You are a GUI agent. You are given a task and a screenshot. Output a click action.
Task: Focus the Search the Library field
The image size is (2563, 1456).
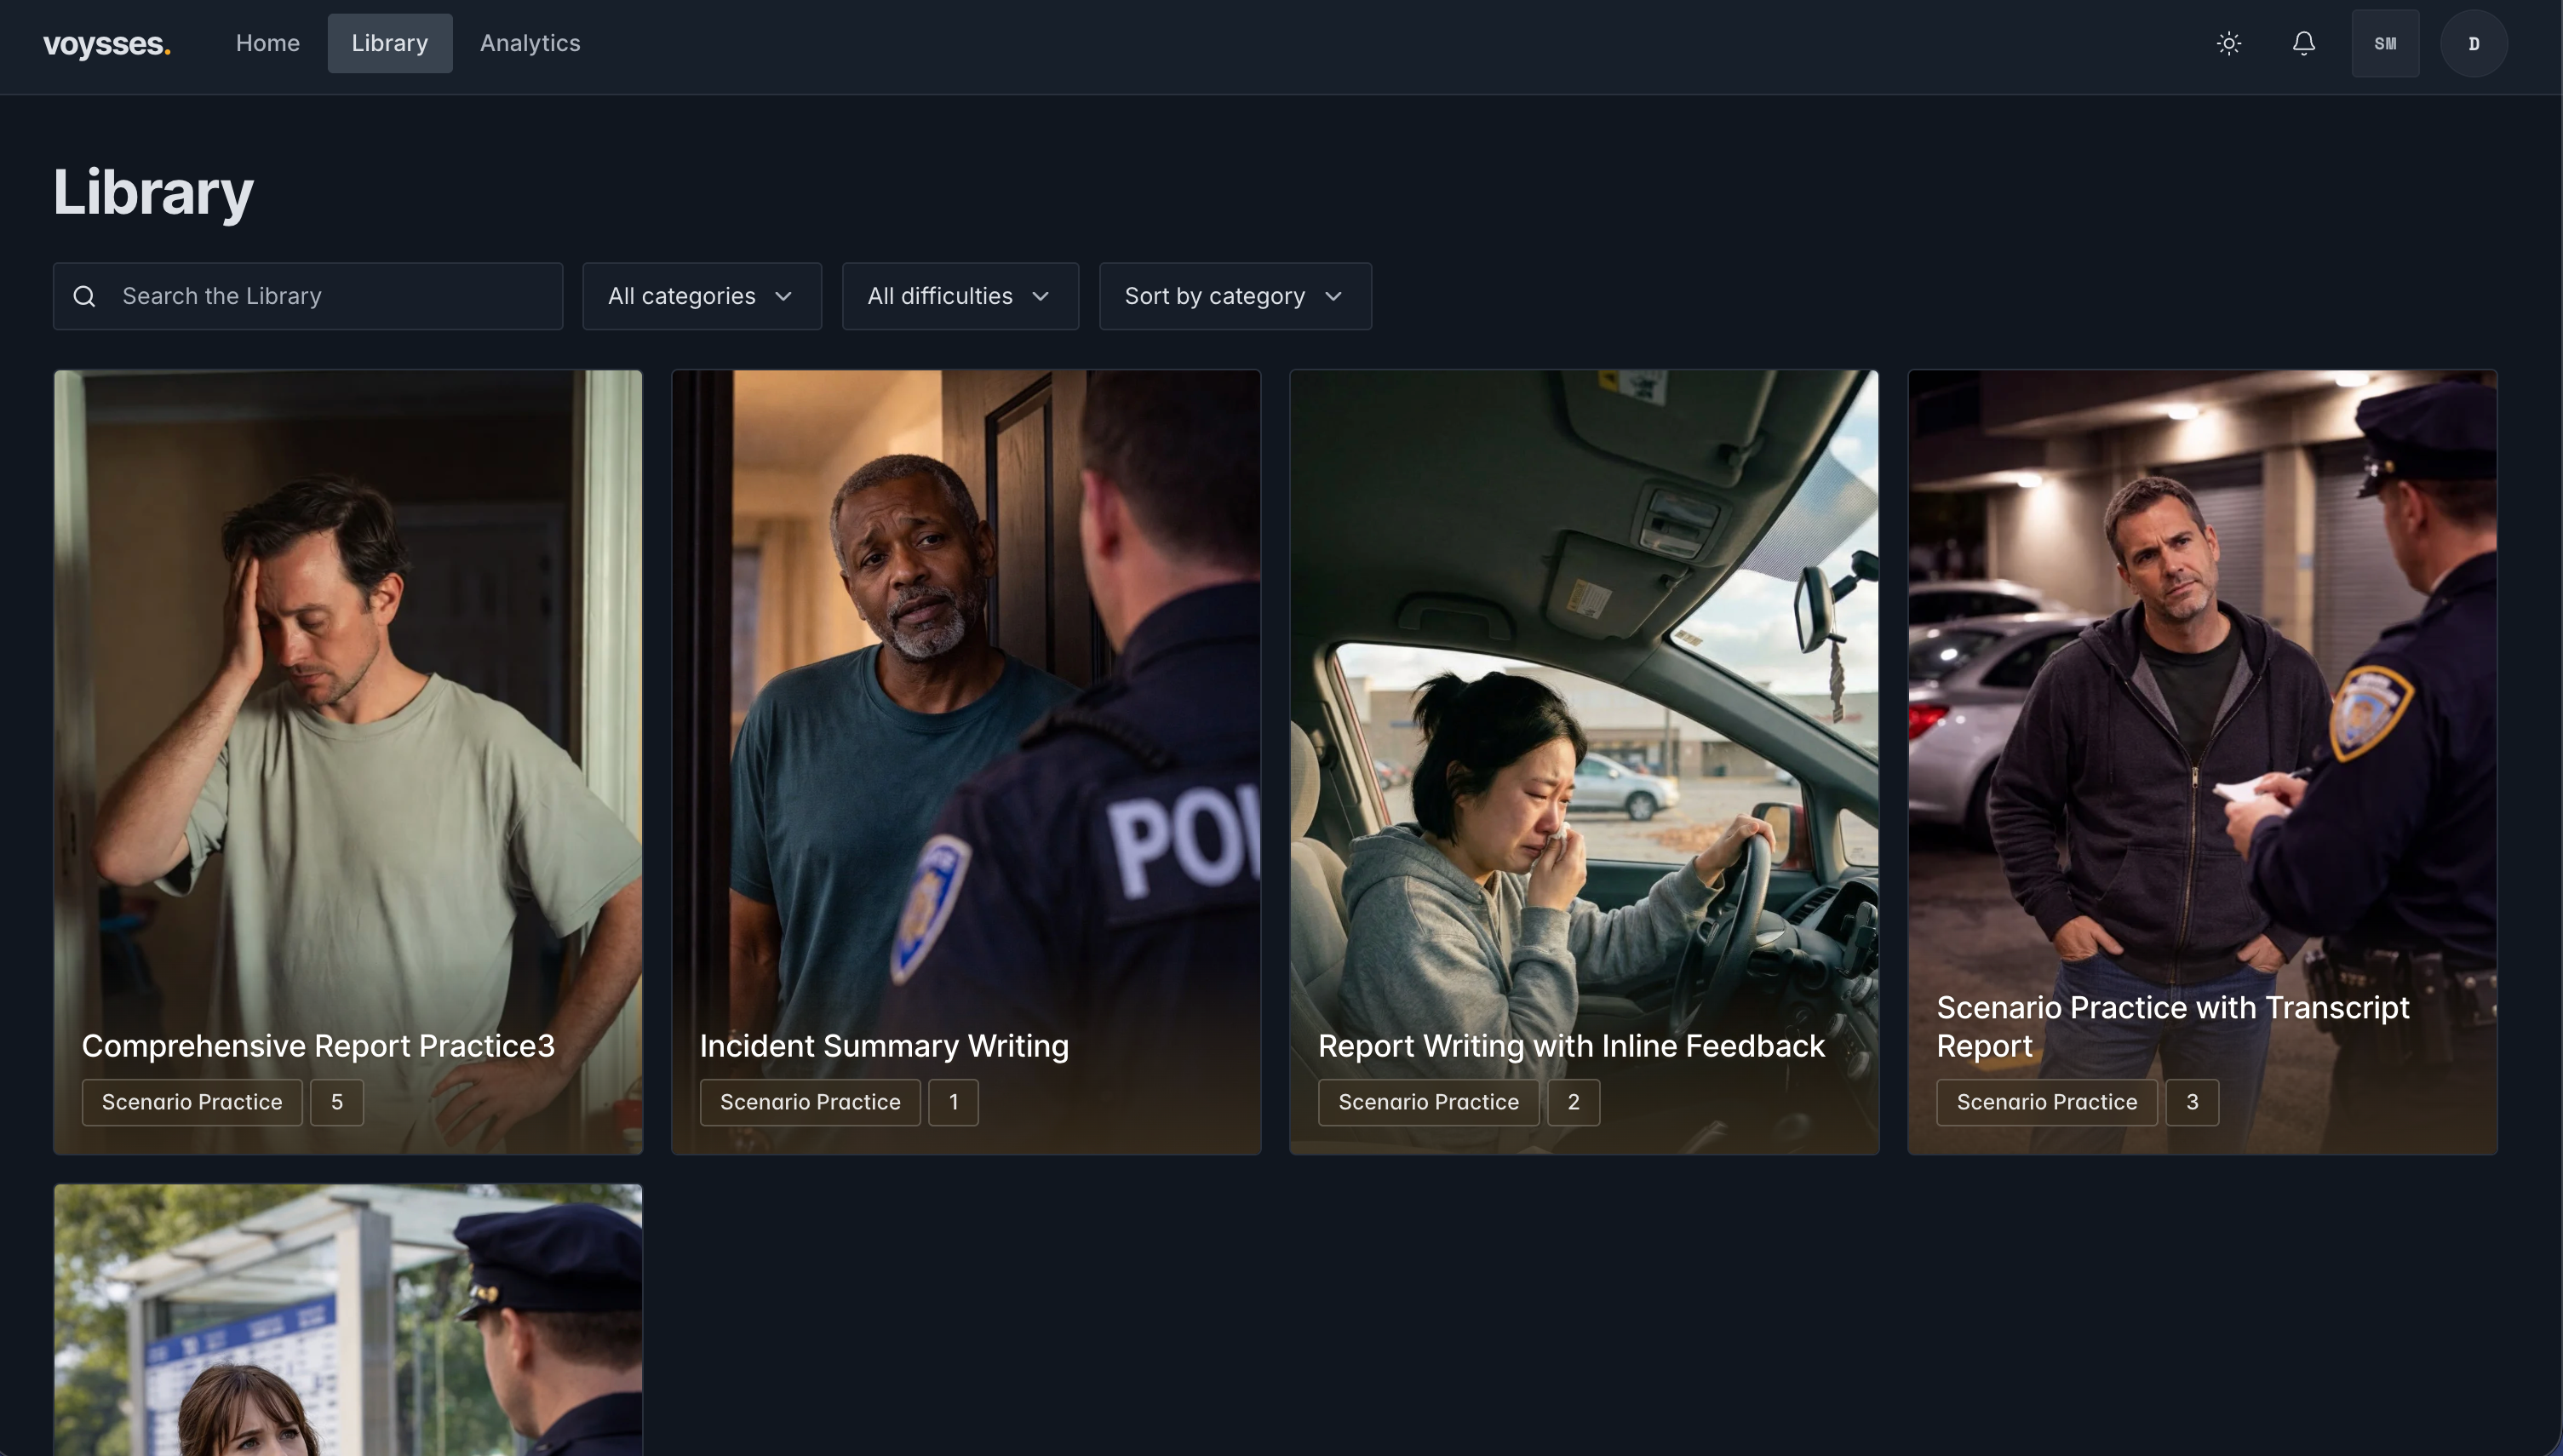(x=308, y=296)
